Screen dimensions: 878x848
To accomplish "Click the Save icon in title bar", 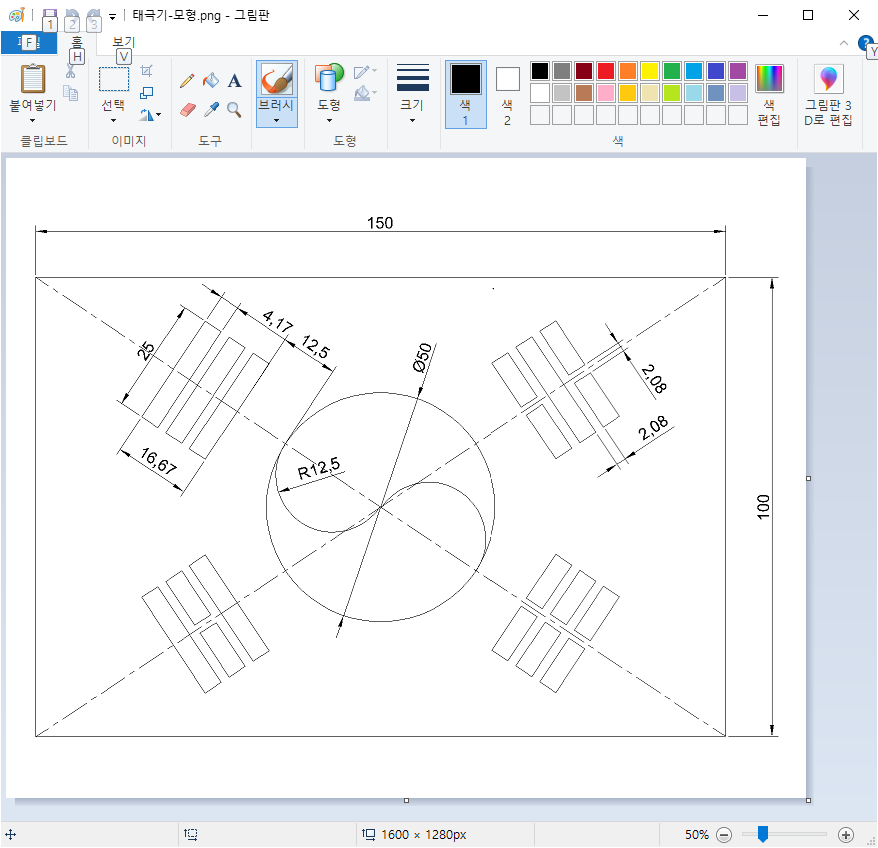I will click(49, 15).
